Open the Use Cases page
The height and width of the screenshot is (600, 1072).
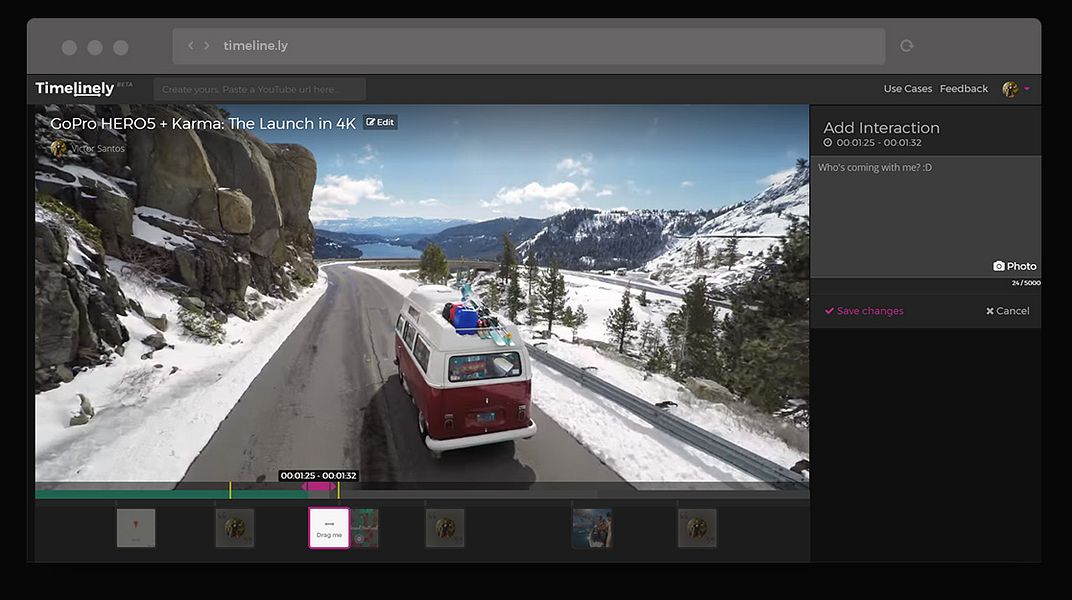pyautogui.click(x=907, y=89)
